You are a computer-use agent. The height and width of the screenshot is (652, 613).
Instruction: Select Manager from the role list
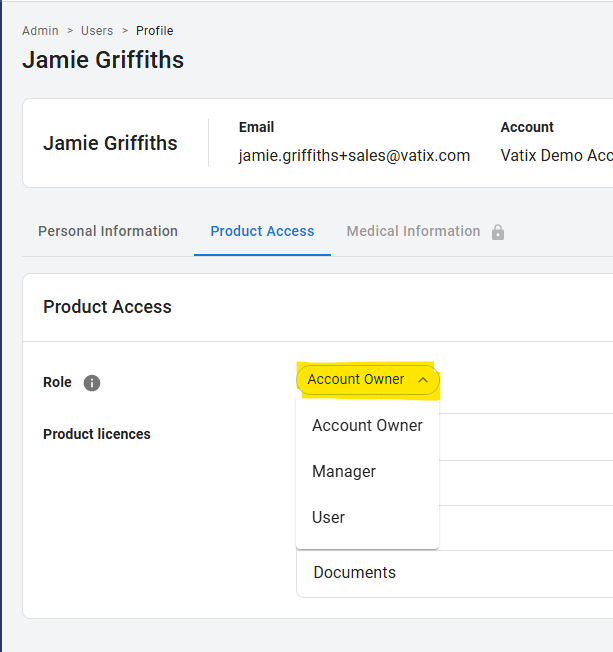pyautogui.click(x=344, y=471)
